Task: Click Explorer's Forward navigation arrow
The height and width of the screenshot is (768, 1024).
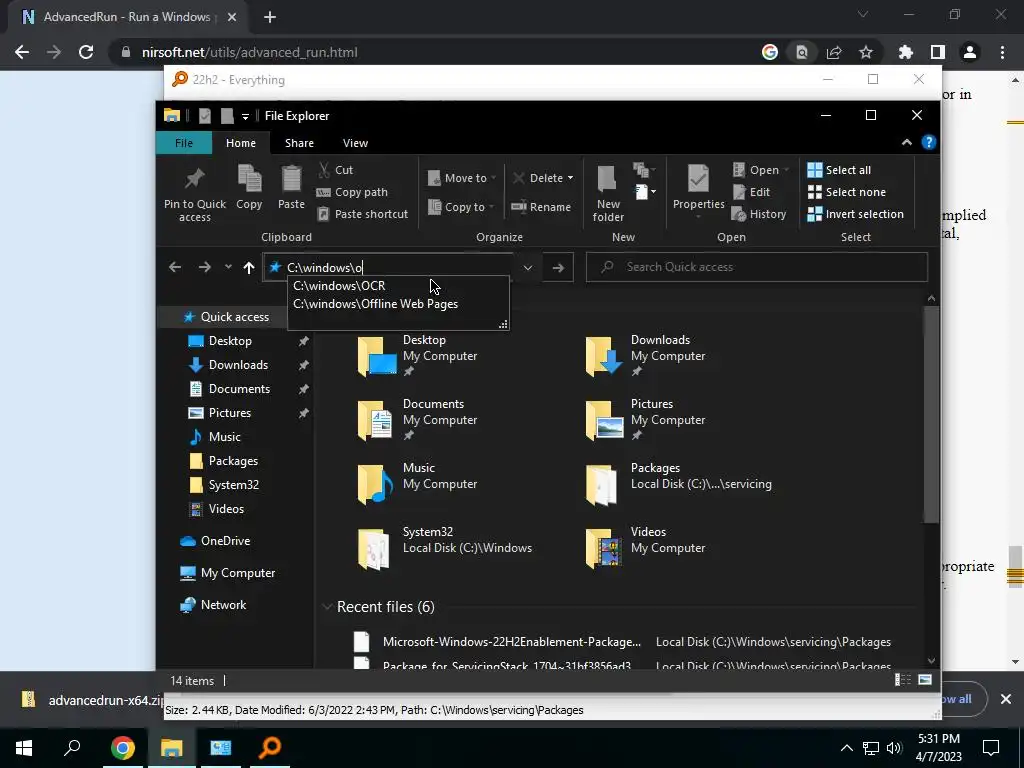Action: point(204,267)
